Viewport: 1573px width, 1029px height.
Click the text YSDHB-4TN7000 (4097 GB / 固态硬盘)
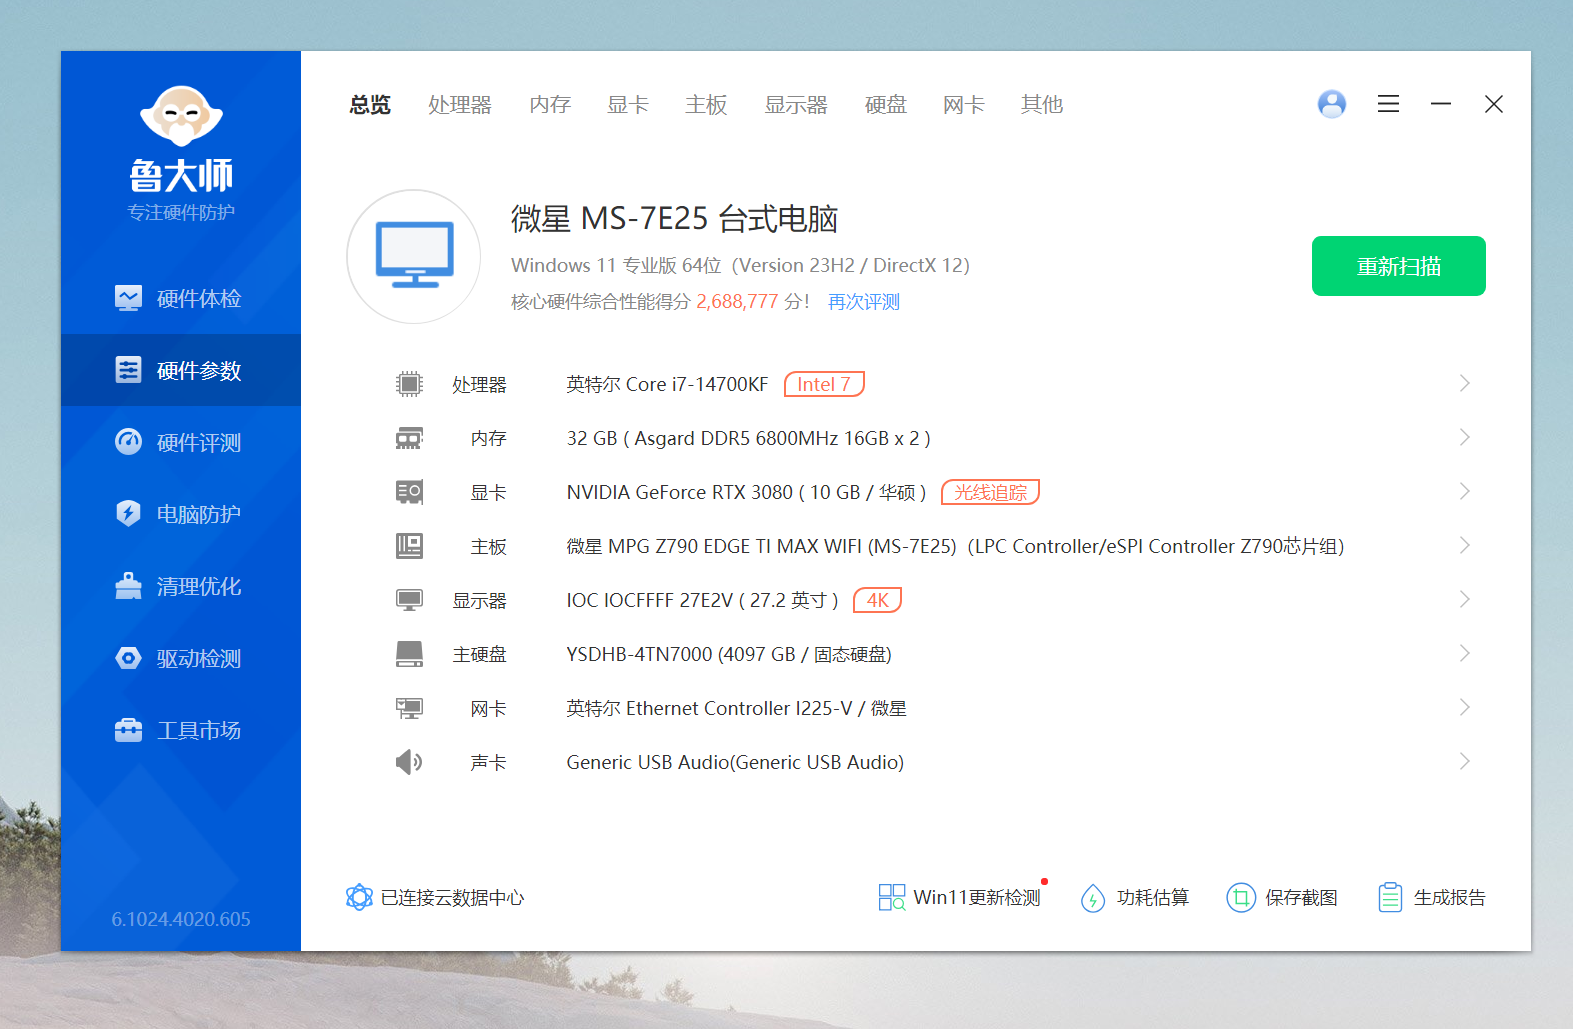click(x=729, y=654)
